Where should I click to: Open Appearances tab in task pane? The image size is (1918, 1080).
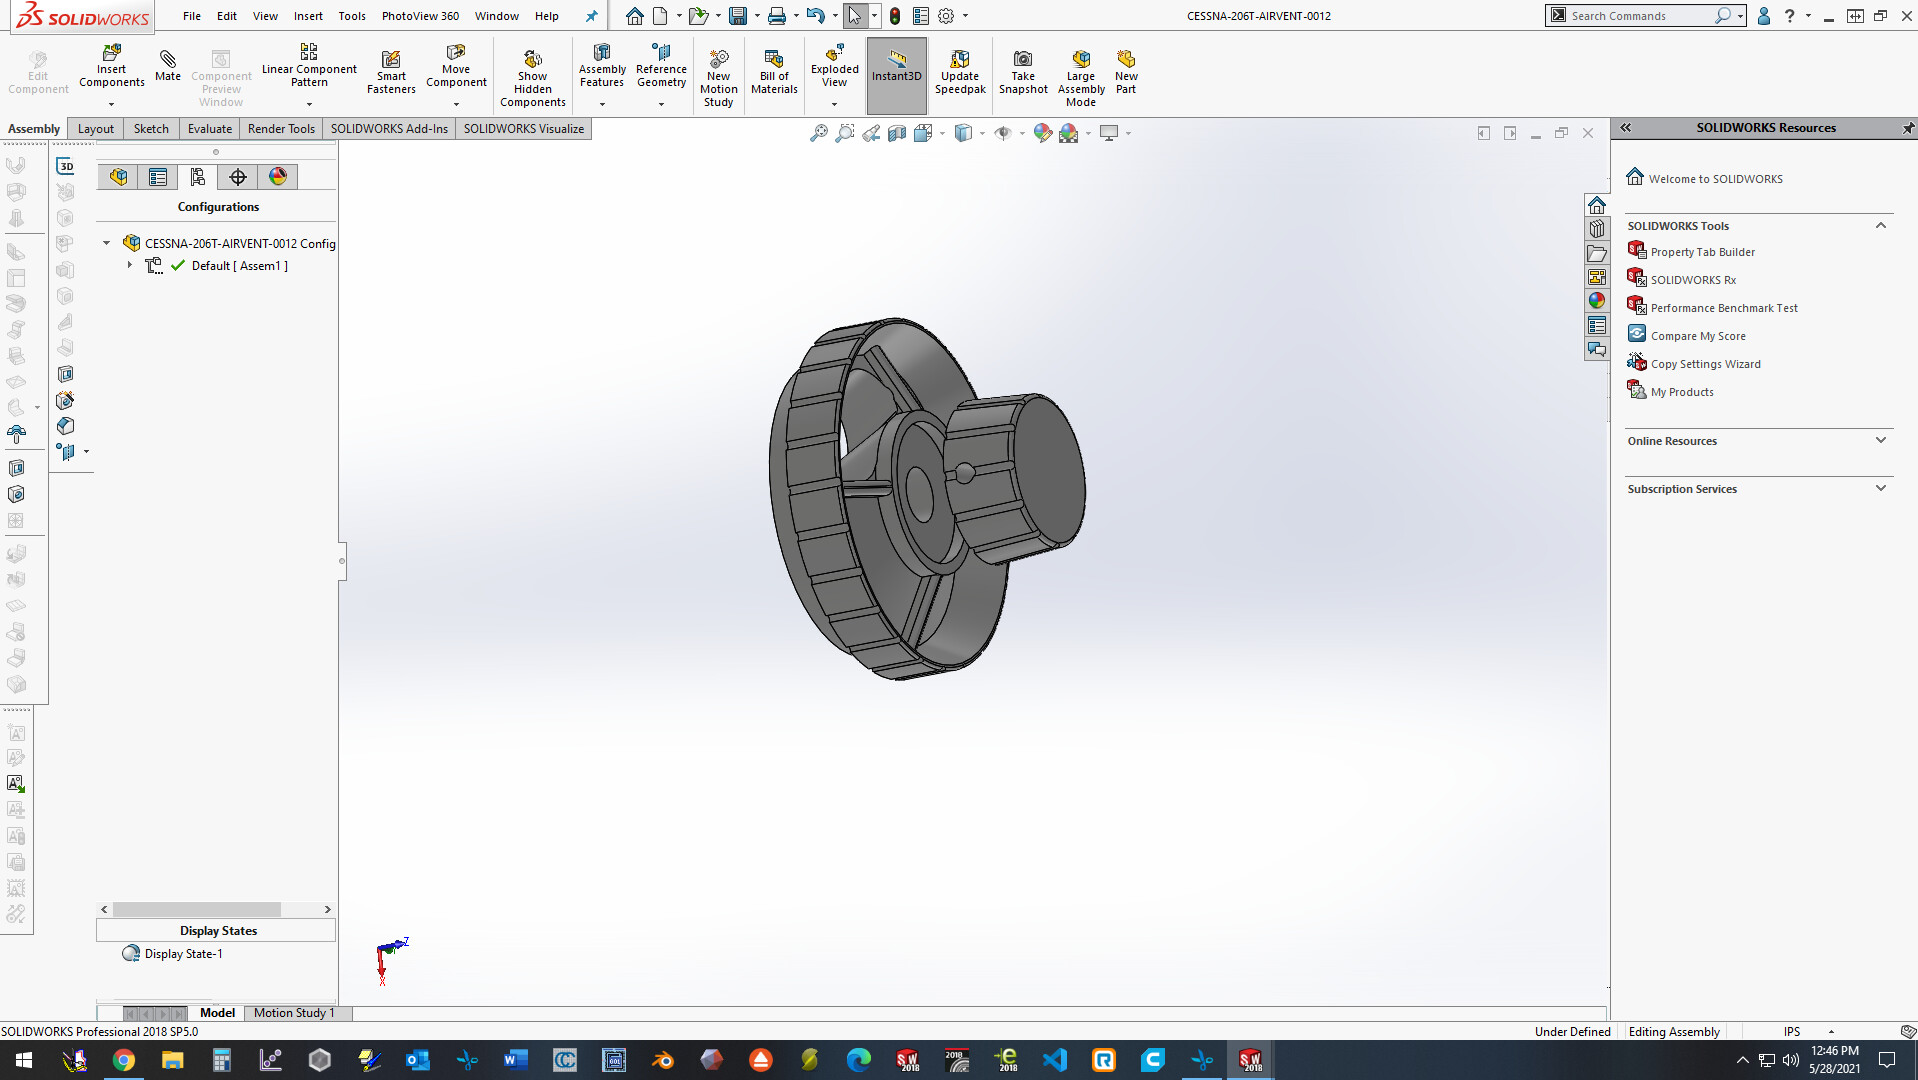coord(1597,301)
